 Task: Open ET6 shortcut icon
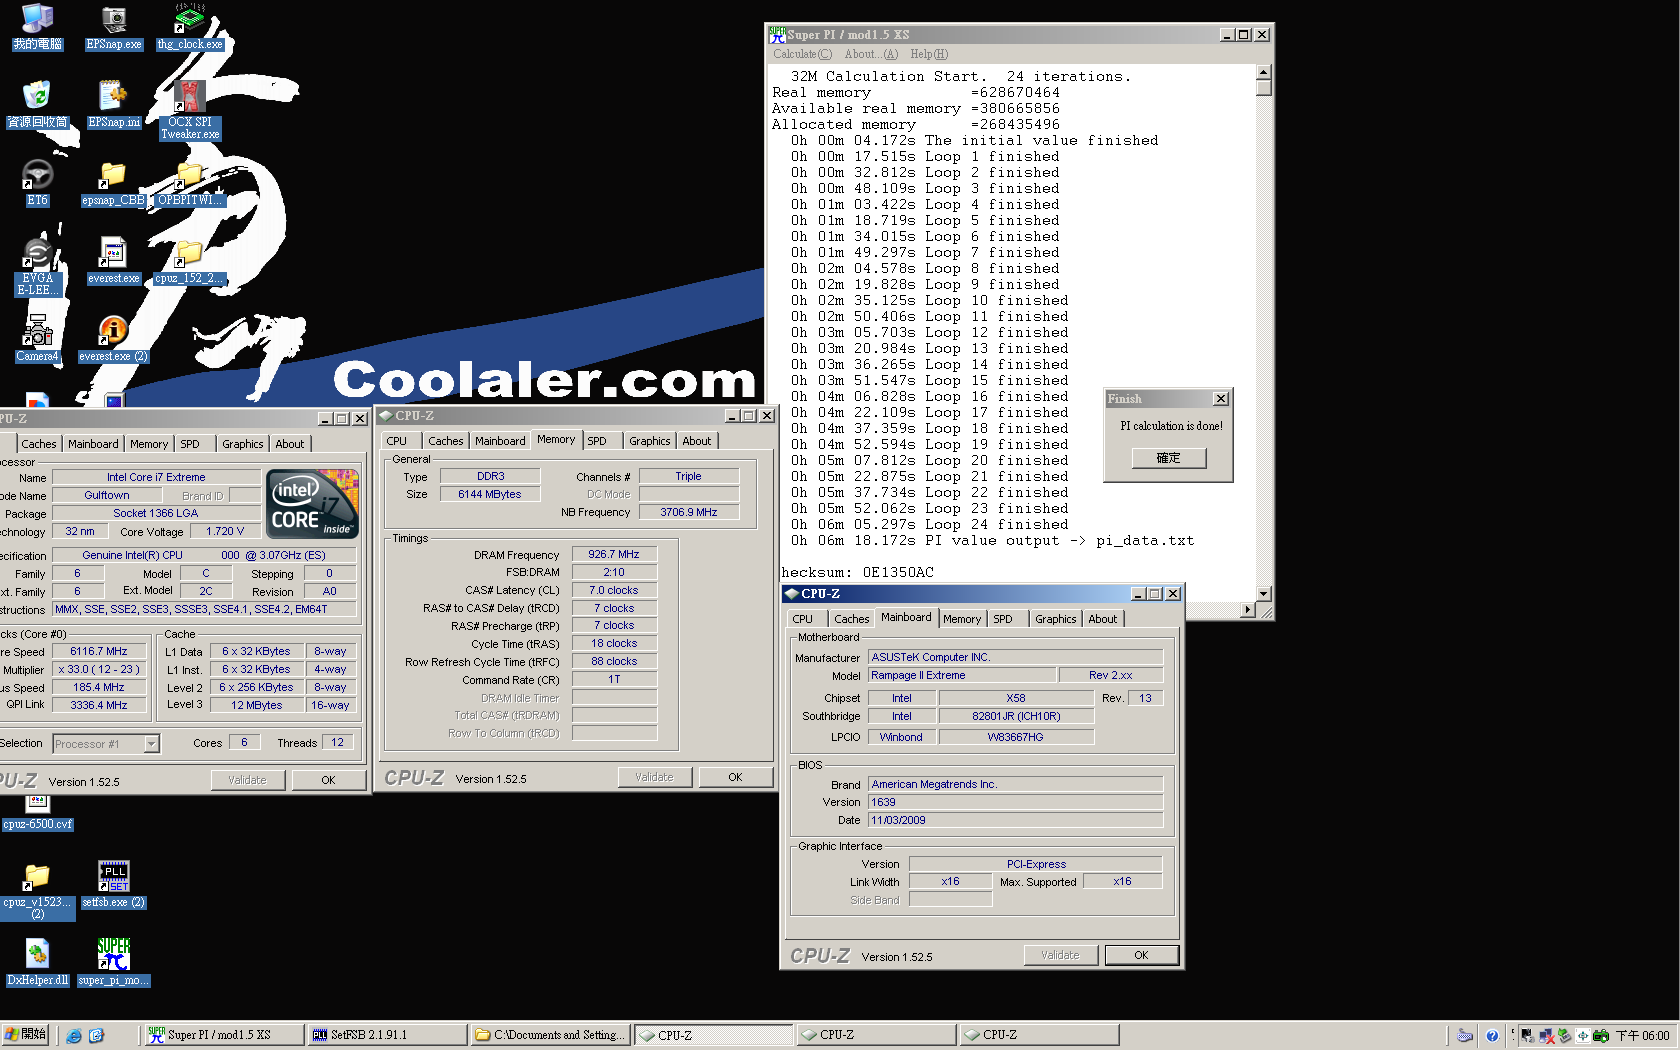[37, 183]
